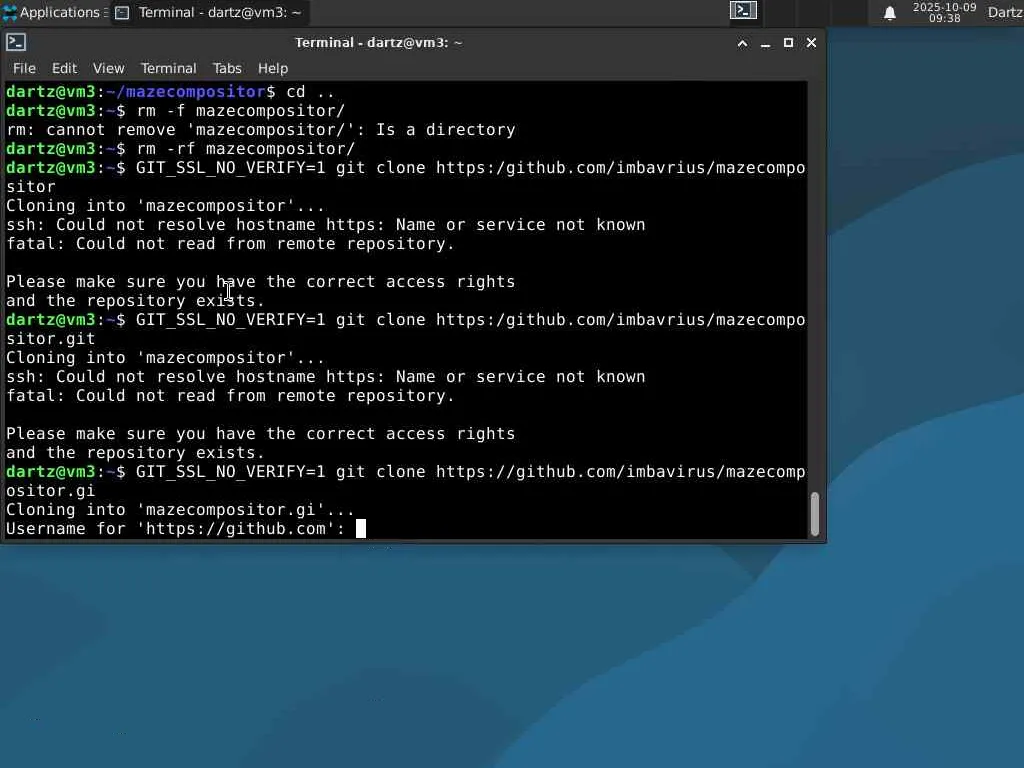Image resolution: width=1024 pixels, height=768 pixels.
Task: Click the terminal launcher icon in the top panel
Action: point(743,10)
